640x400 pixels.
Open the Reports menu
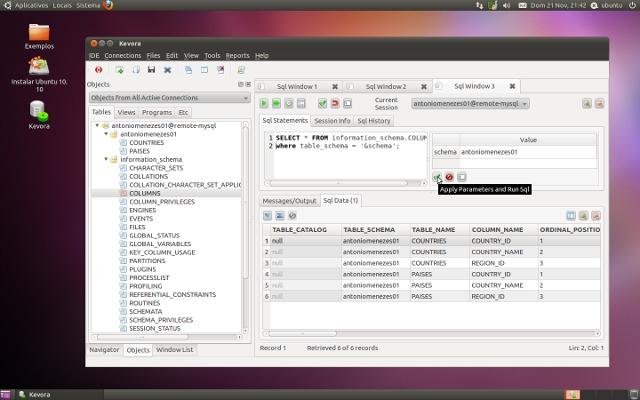[x=237, y=56]
